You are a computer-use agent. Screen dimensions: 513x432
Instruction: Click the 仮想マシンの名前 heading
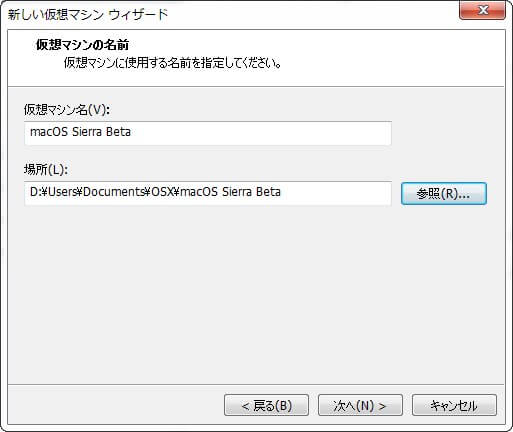82,45
